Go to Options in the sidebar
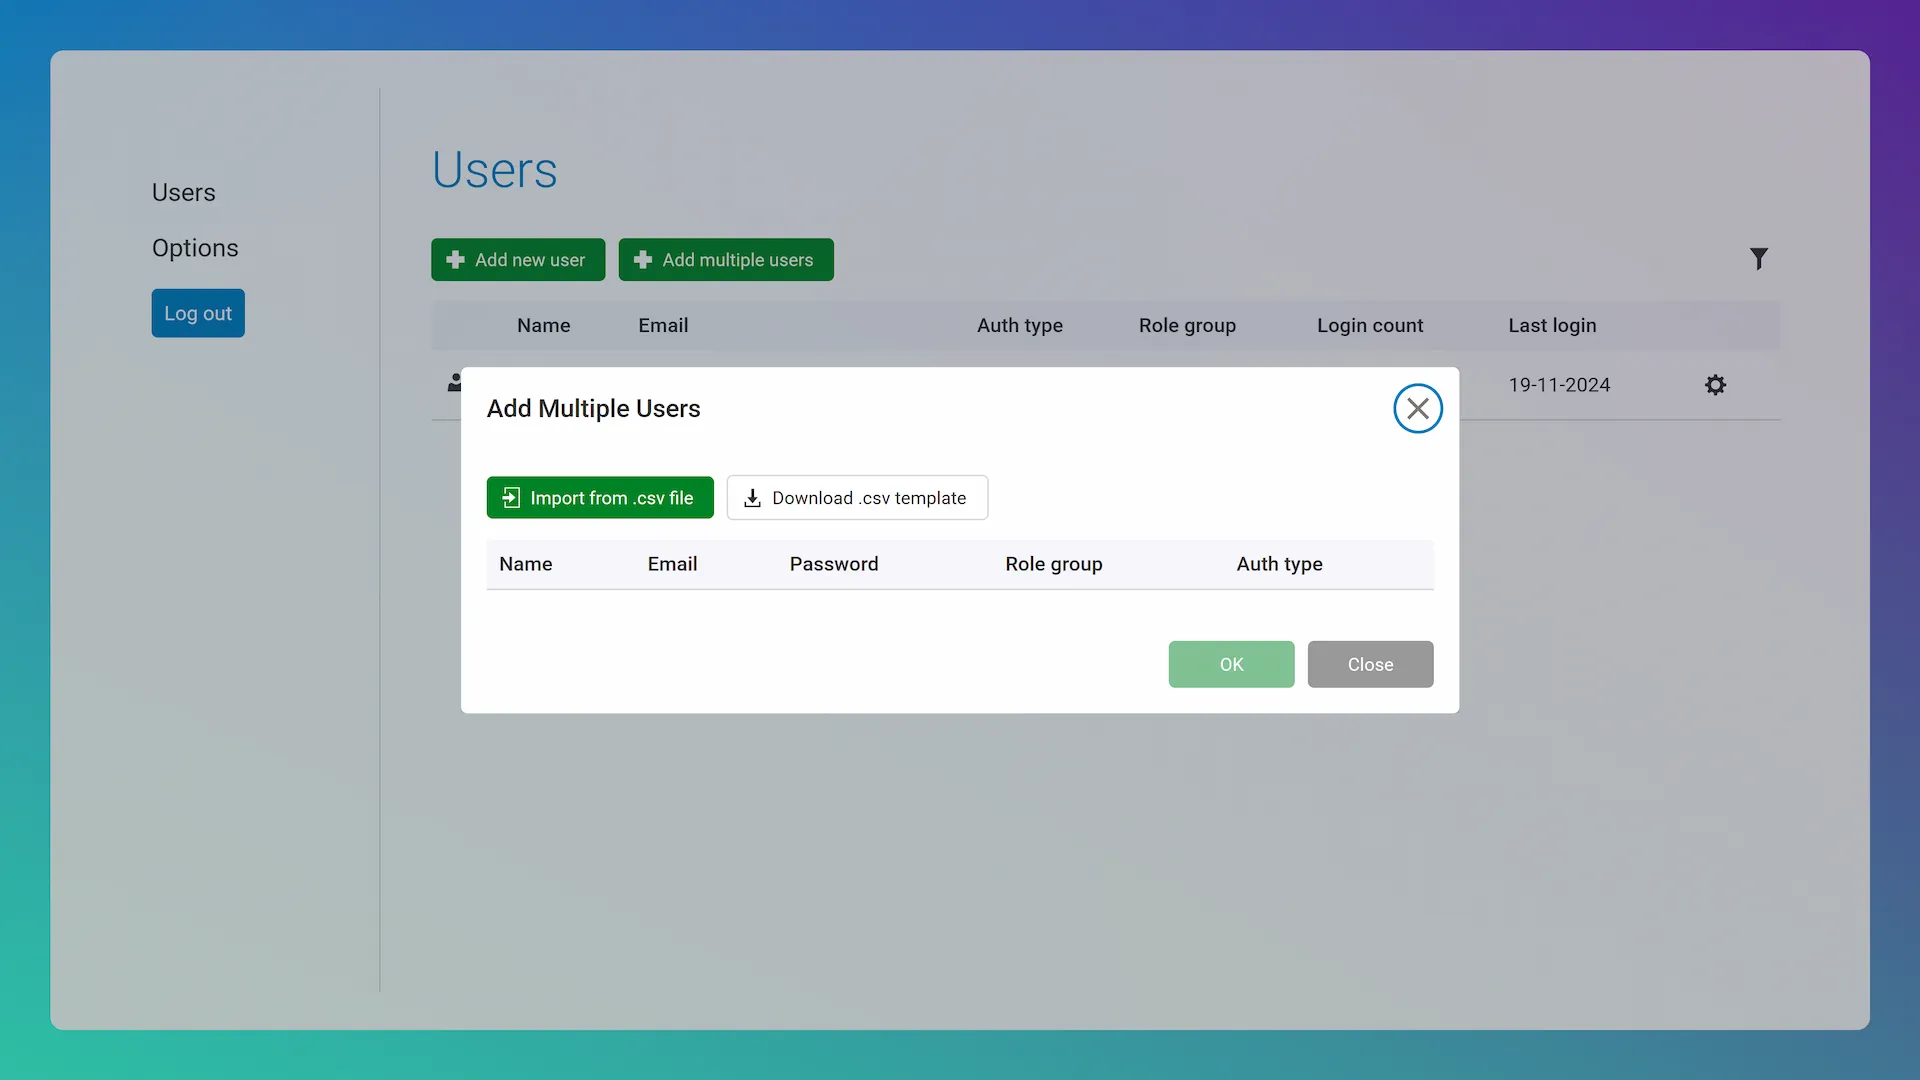This screenshot has height=1080, width=1920. pyautogui.click(x=195, y=248)
